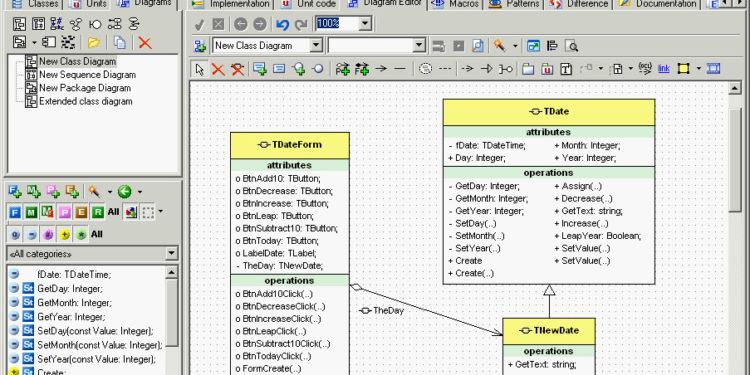Select Extended class diagram in the tree
This screenshot has width=750, height=375.
(x=86, y=101)
